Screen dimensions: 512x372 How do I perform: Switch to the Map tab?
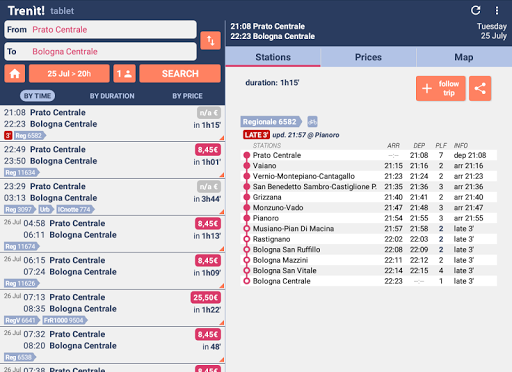click(x=464, y=57)
